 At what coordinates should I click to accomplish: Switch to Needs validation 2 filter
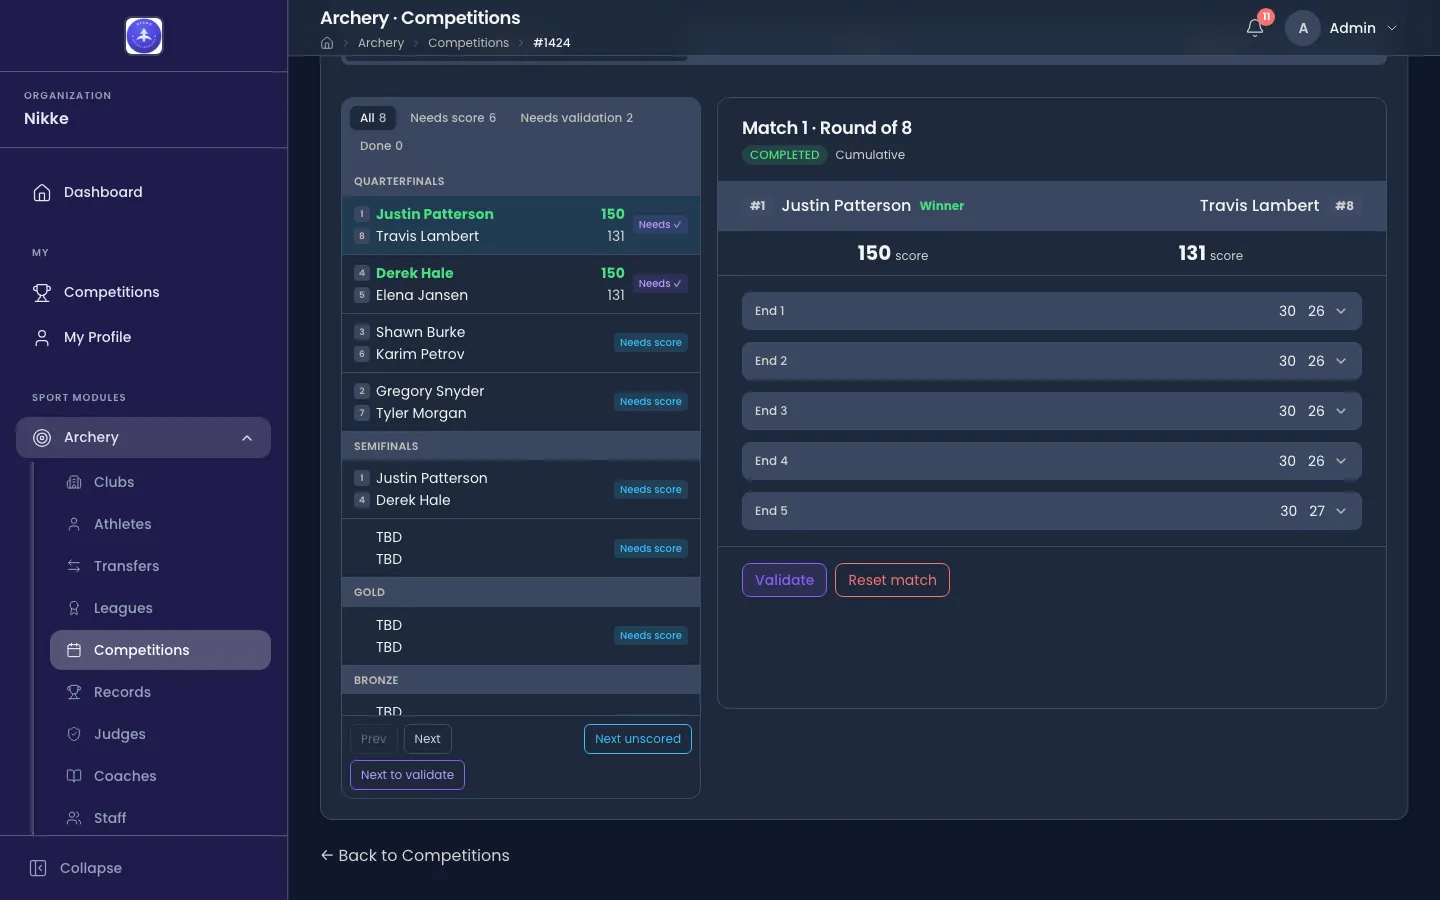tap(576, 118)
